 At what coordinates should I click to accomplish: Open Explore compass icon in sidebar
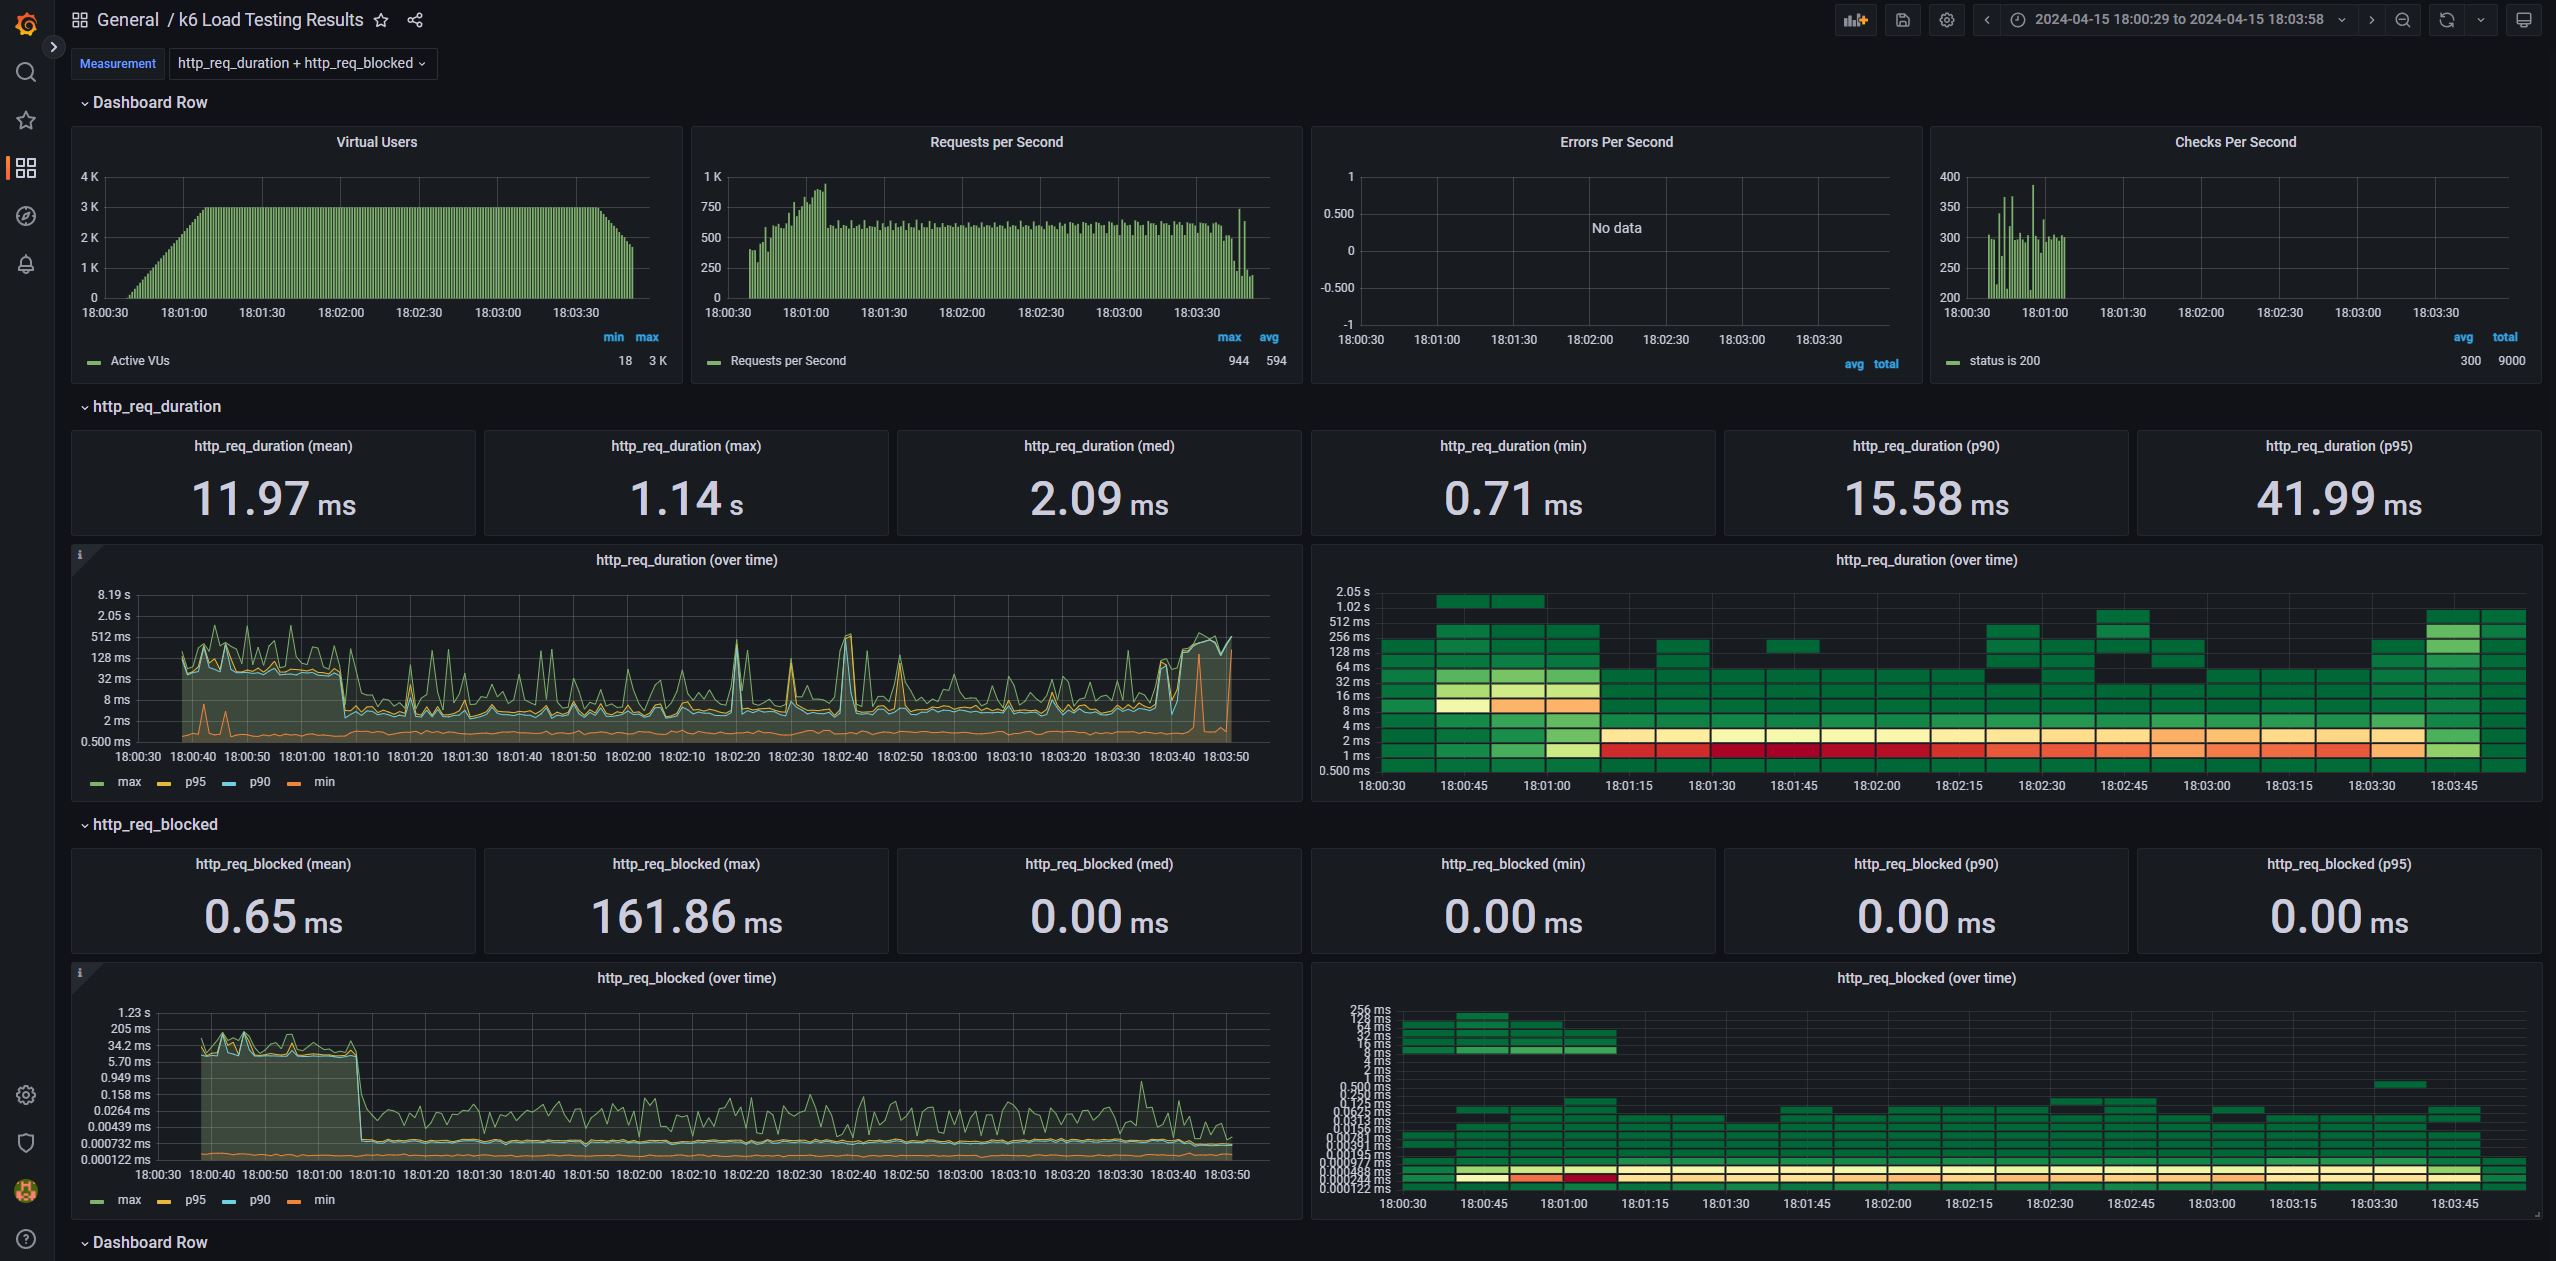(x=26, y=216)
